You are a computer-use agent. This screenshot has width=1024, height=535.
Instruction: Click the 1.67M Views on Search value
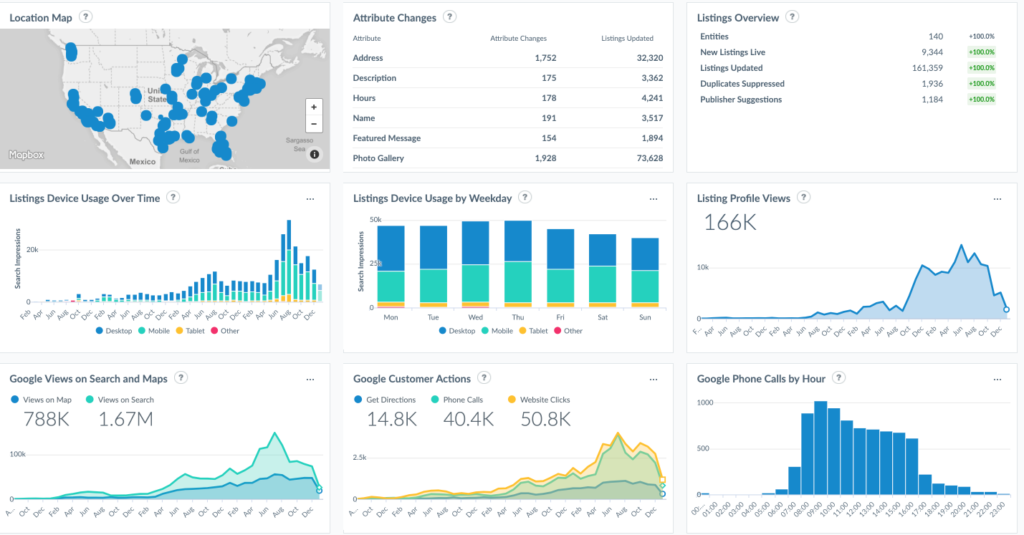click(x=126, y=419)
